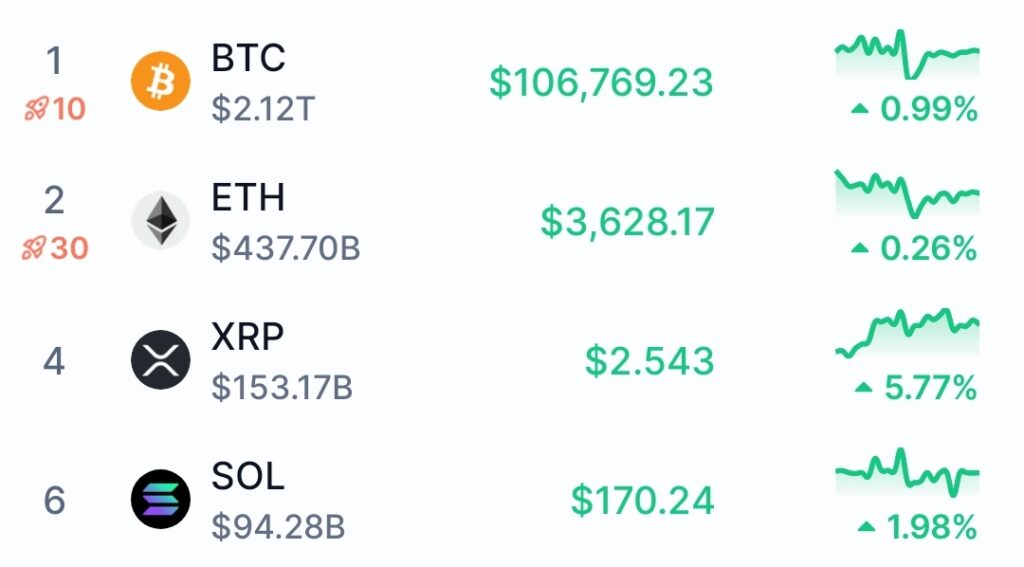Open the XRP sparkline price chart
The width and height of the screenshot is (1024, 567).
907,334
